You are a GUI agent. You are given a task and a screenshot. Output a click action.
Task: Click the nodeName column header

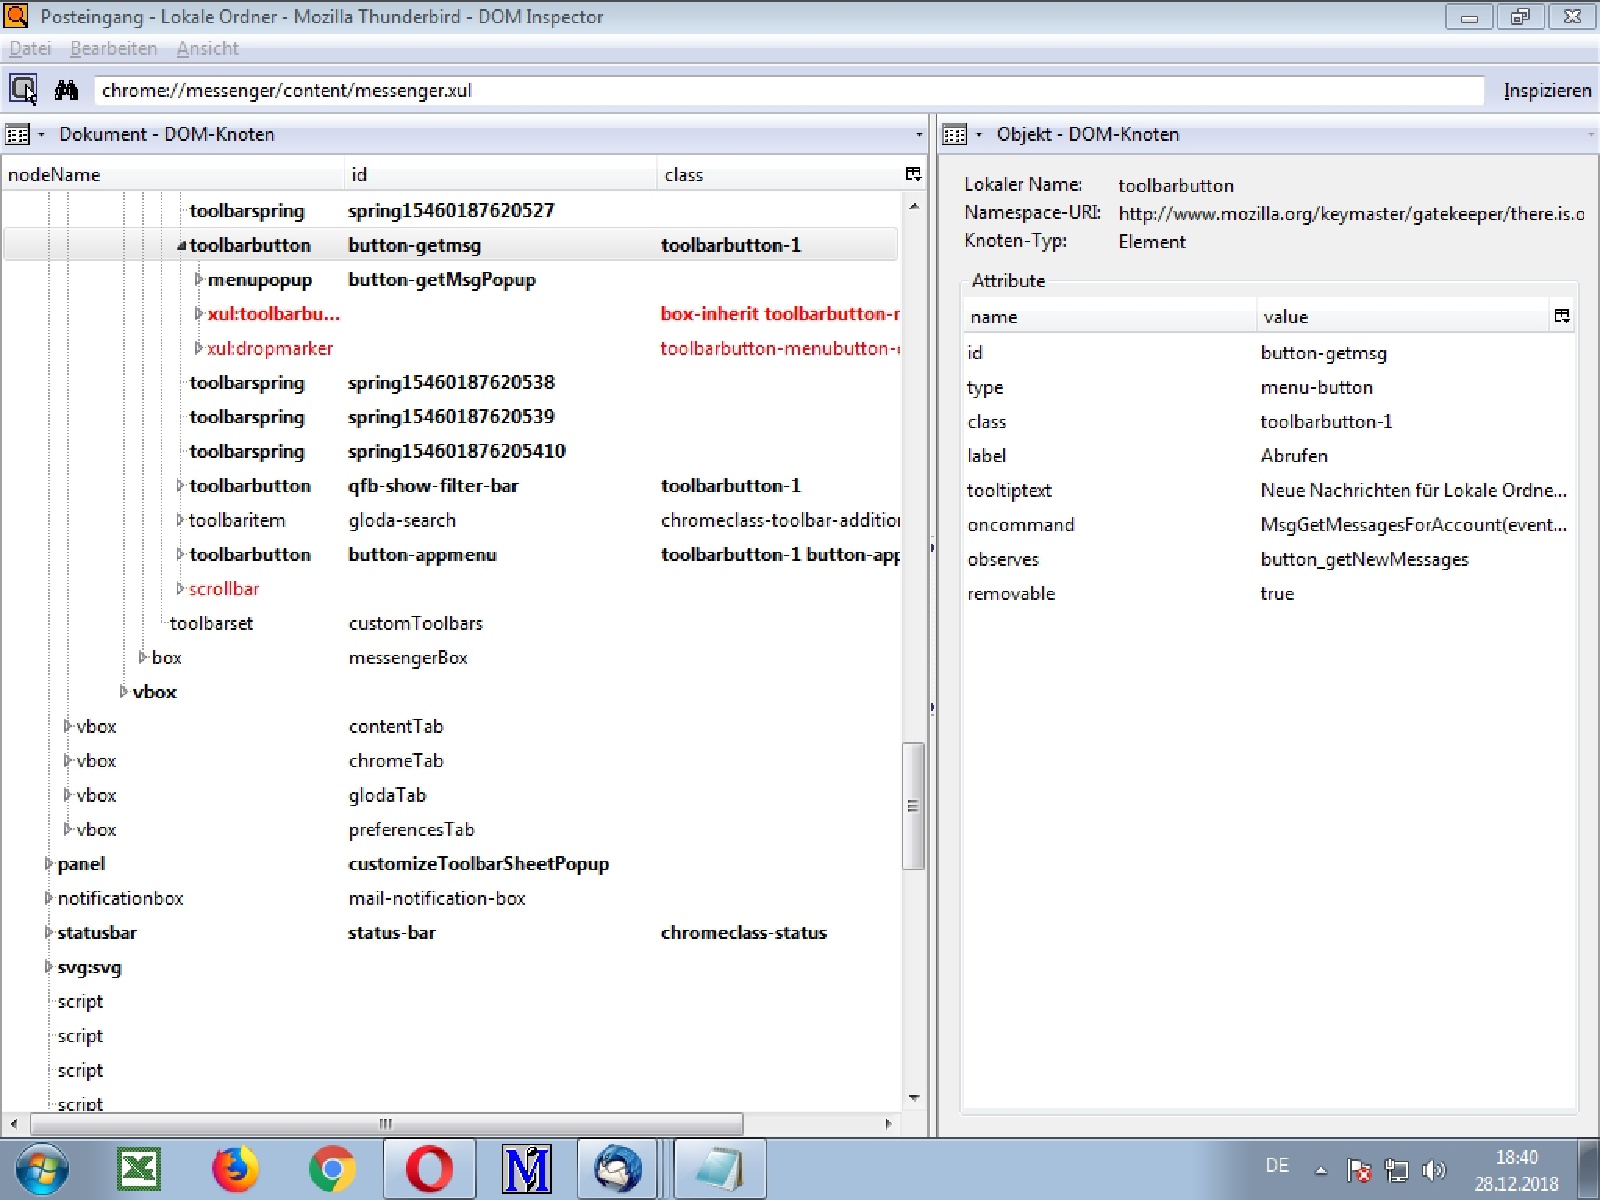(173, 174)
